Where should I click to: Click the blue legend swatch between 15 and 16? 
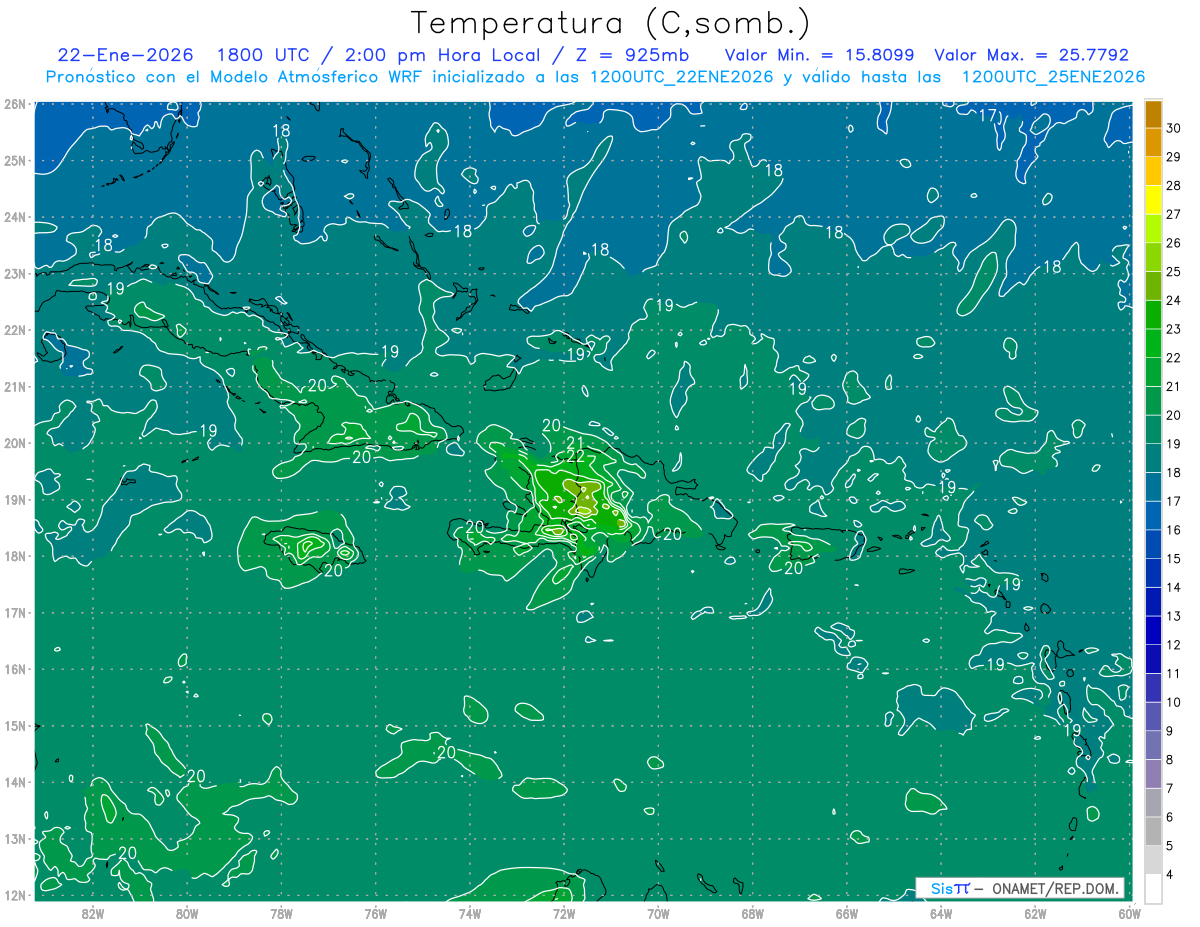1153,544
